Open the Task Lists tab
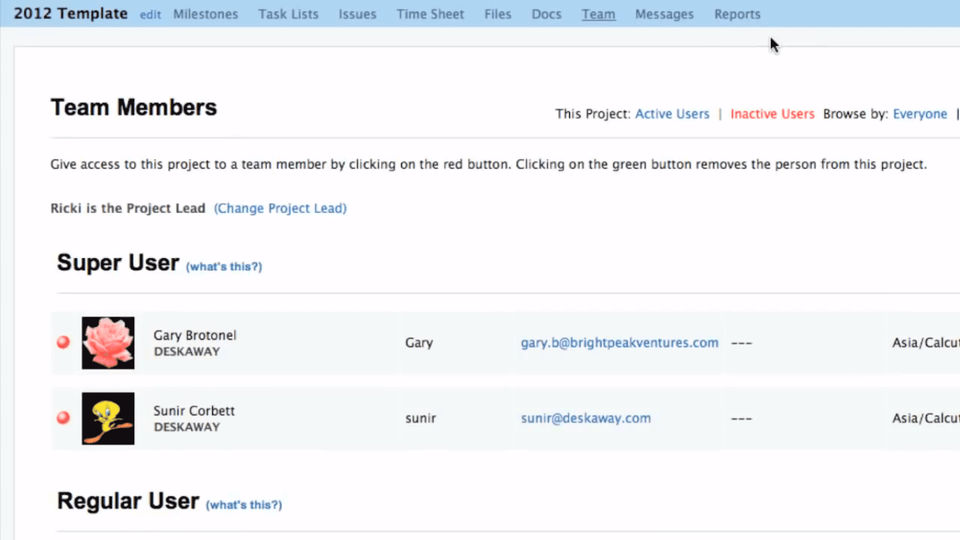Screen dimensions: 960x540 pyautogui.click(x=288, y=14)
